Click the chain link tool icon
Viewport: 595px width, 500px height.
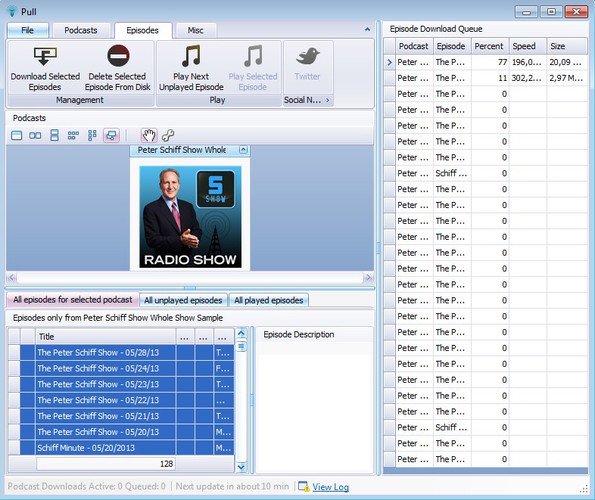(x=168, y=135)
